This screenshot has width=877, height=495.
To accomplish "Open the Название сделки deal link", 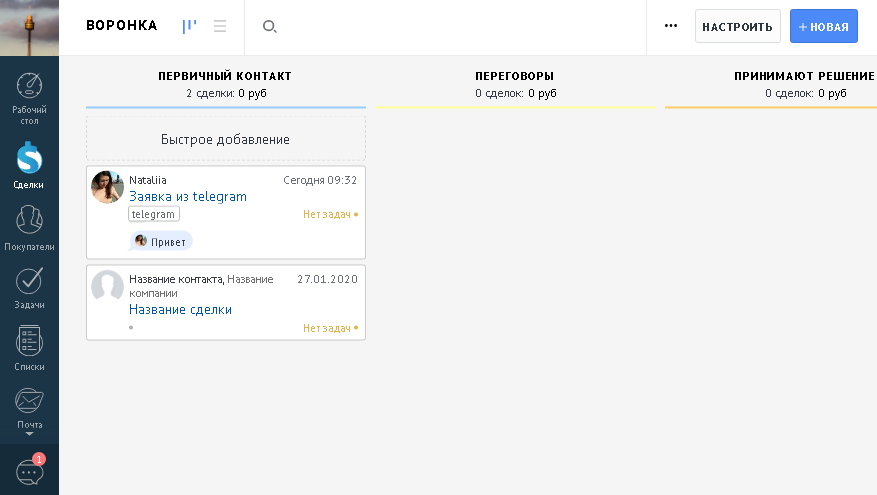I will click(x=180, y=310).
